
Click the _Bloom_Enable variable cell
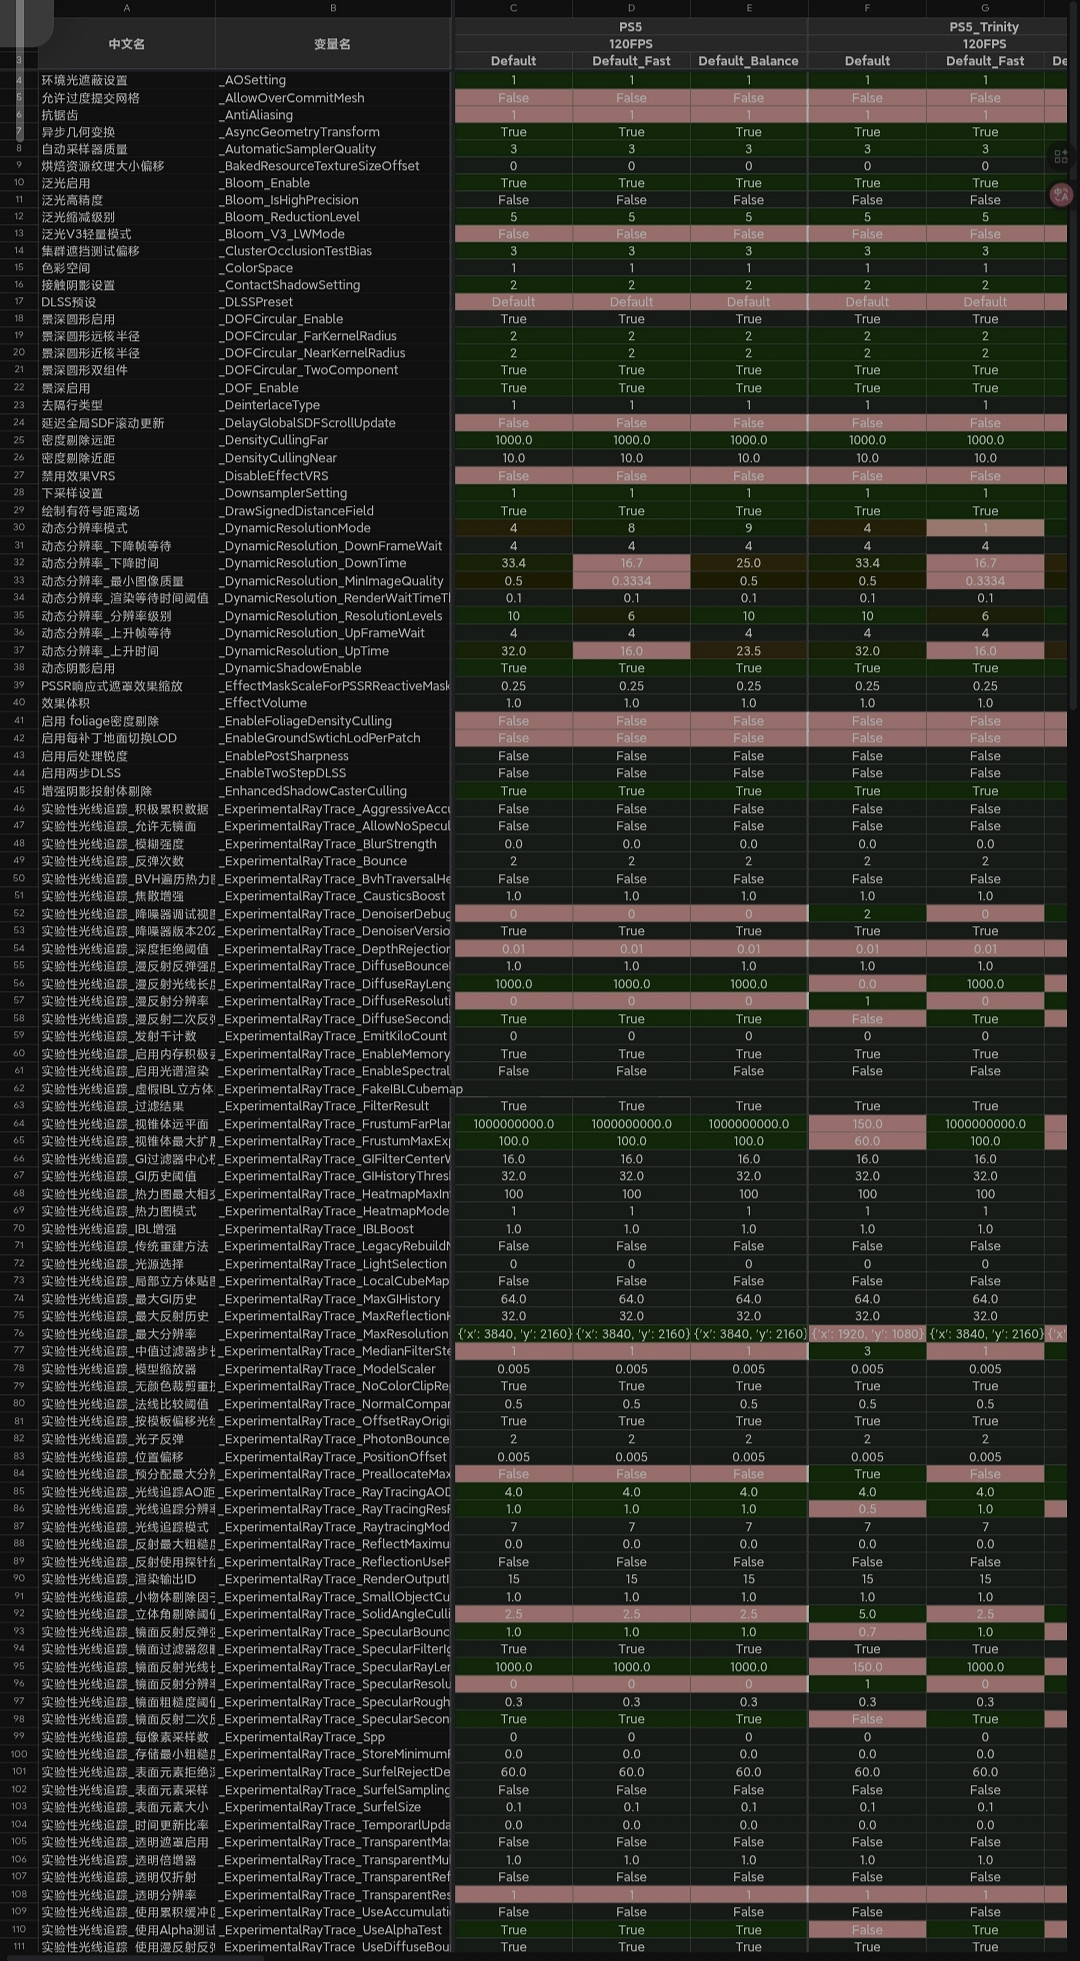[x=333, y=183]
